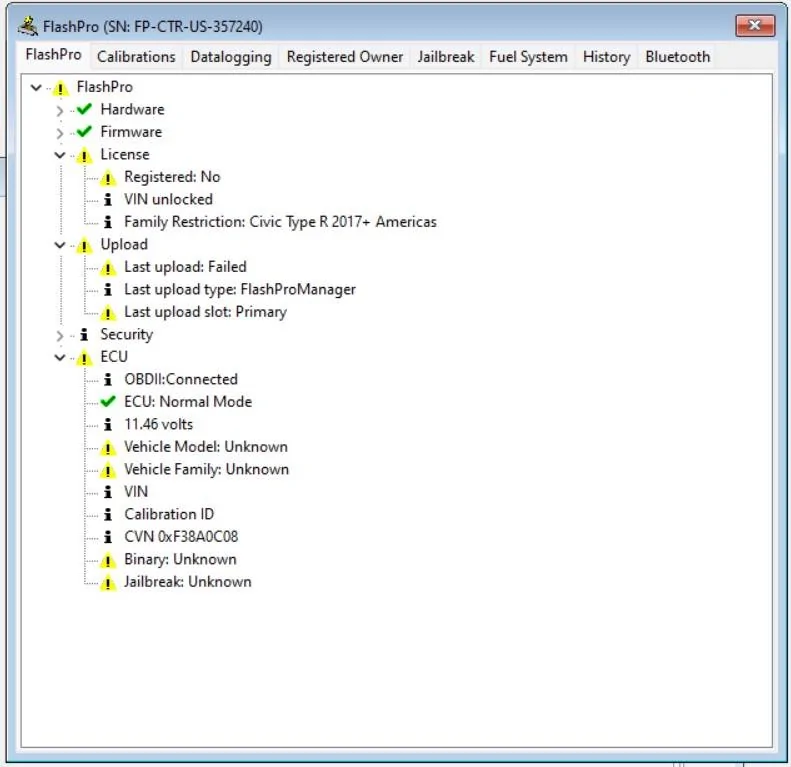Select the Upload tree item label
The width and height of the screenshot is (791, 767).
[124, 244]
